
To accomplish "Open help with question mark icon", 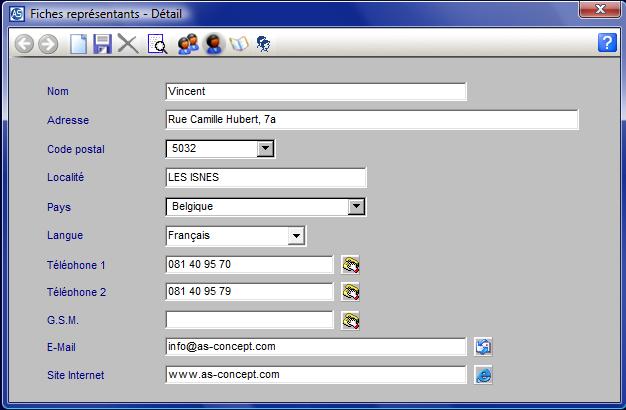I will [x=607, y=43].
